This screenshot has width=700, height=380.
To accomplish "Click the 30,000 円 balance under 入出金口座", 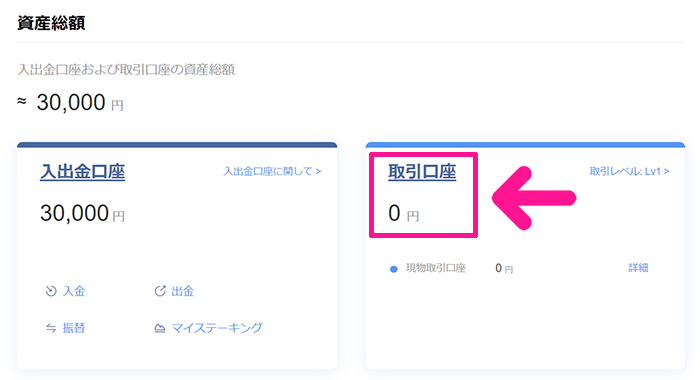I will pos(83,213).
